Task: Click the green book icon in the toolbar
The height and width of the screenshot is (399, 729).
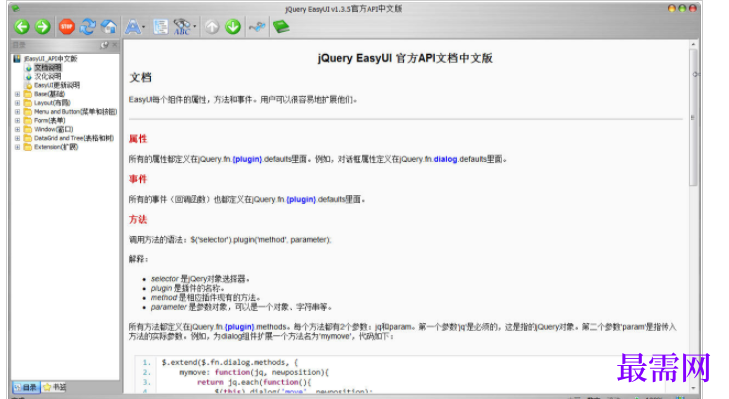Action: [x=281, y=27]
